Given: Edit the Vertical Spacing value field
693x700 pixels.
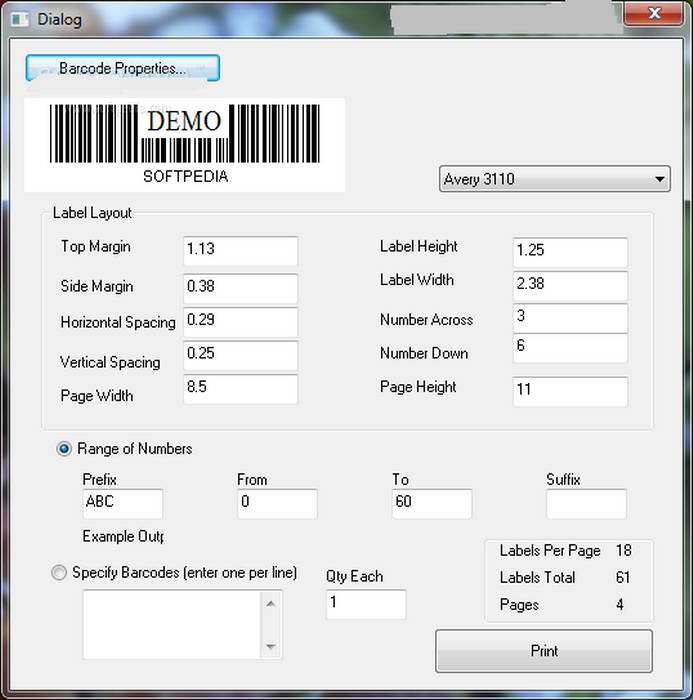Looking at the screenshot, I should [x=240, y=355].
